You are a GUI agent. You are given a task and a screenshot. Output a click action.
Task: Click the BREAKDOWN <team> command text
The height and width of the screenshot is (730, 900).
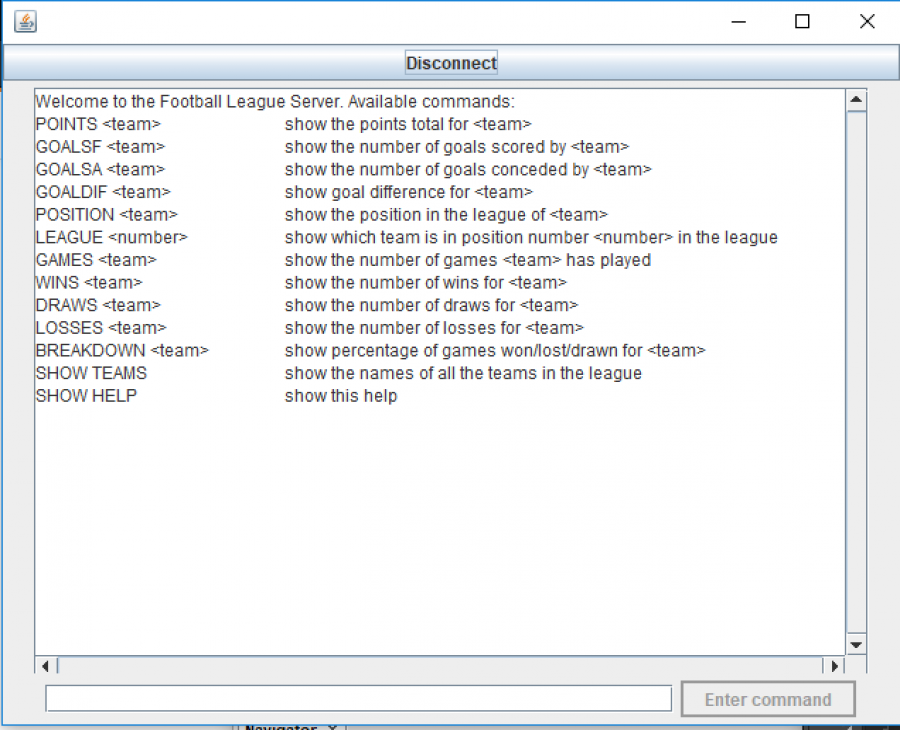coord(122,350)
